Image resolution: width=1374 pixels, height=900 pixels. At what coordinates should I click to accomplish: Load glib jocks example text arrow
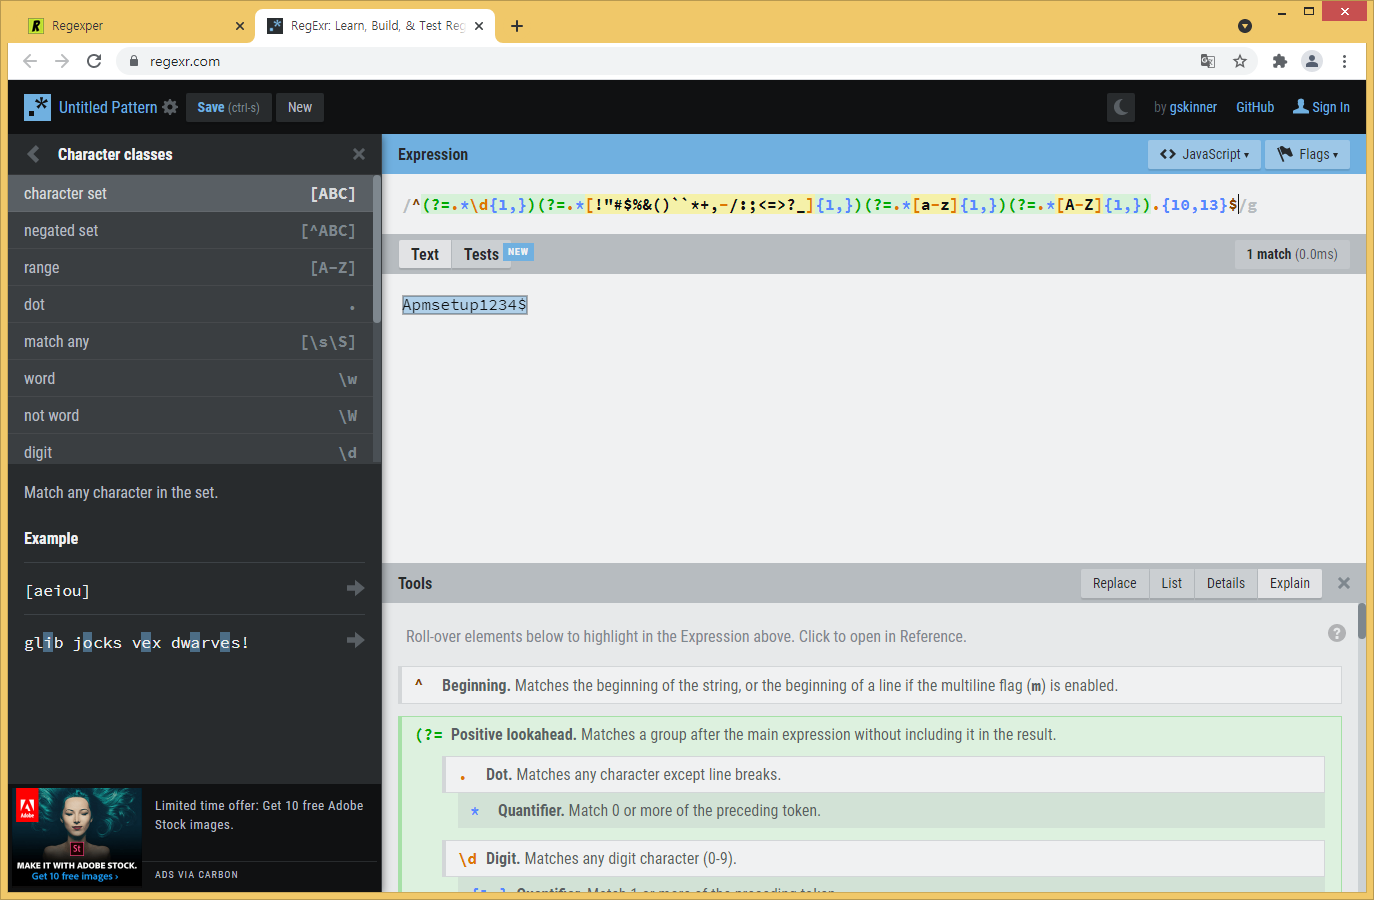[x=355, y=640]
